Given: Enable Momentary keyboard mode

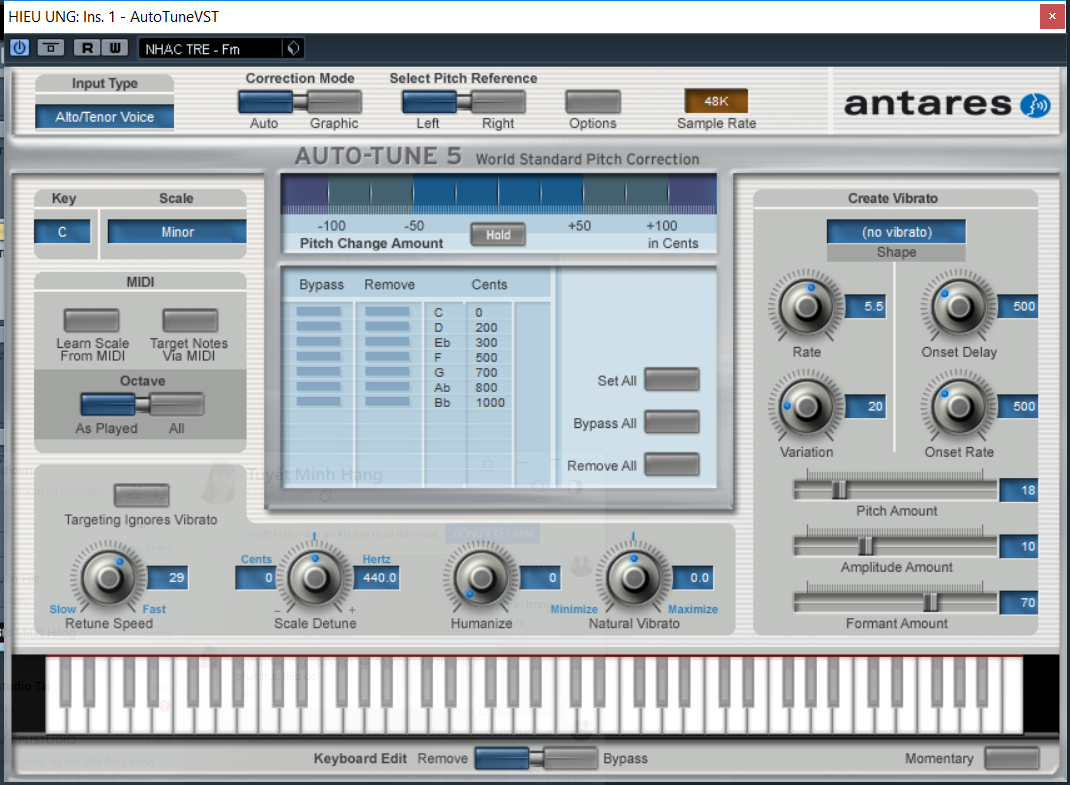Looking at the screenshot, I should click(1012, 758).
